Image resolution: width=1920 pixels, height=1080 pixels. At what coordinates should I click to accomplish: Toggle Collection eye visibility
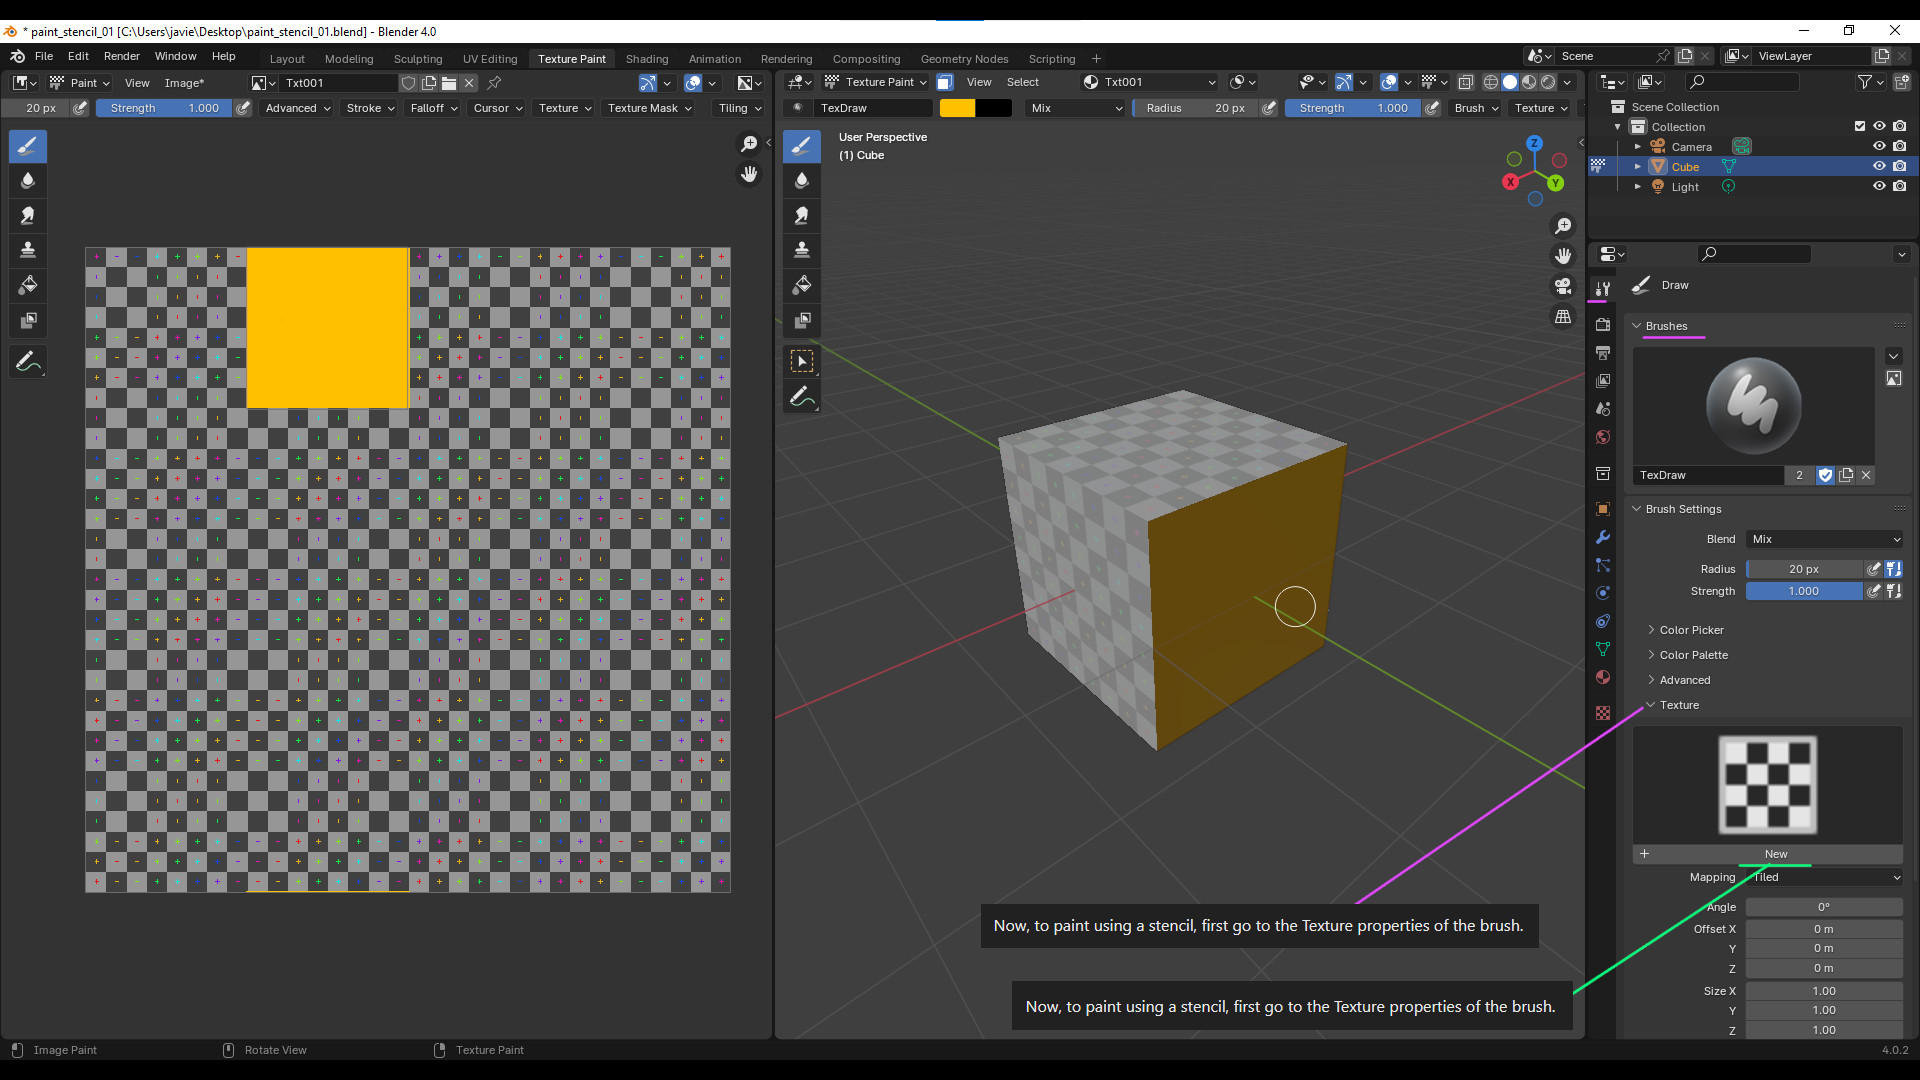click(1879, 126)
